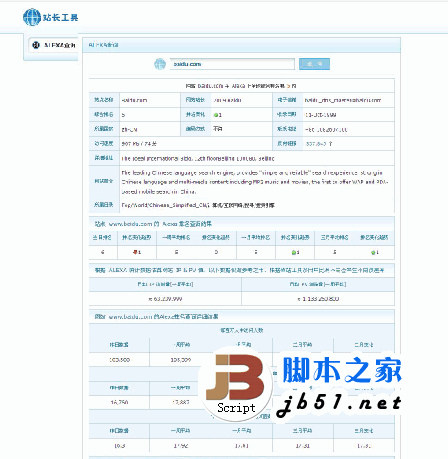
Task: Click the 16,750 value cell
Action: pyautogui.click(x=119, y=402)
